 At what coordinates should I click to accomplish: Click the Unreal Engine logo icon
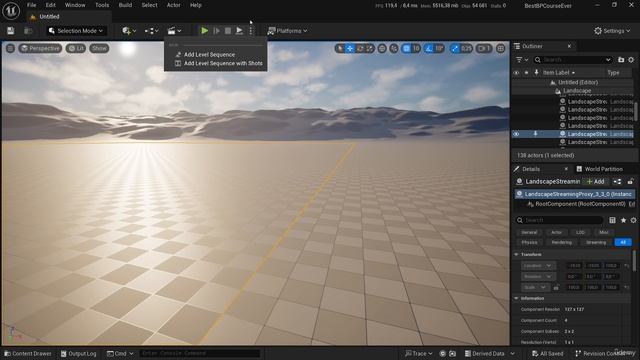pyautogui.click(x=11, y=11)
